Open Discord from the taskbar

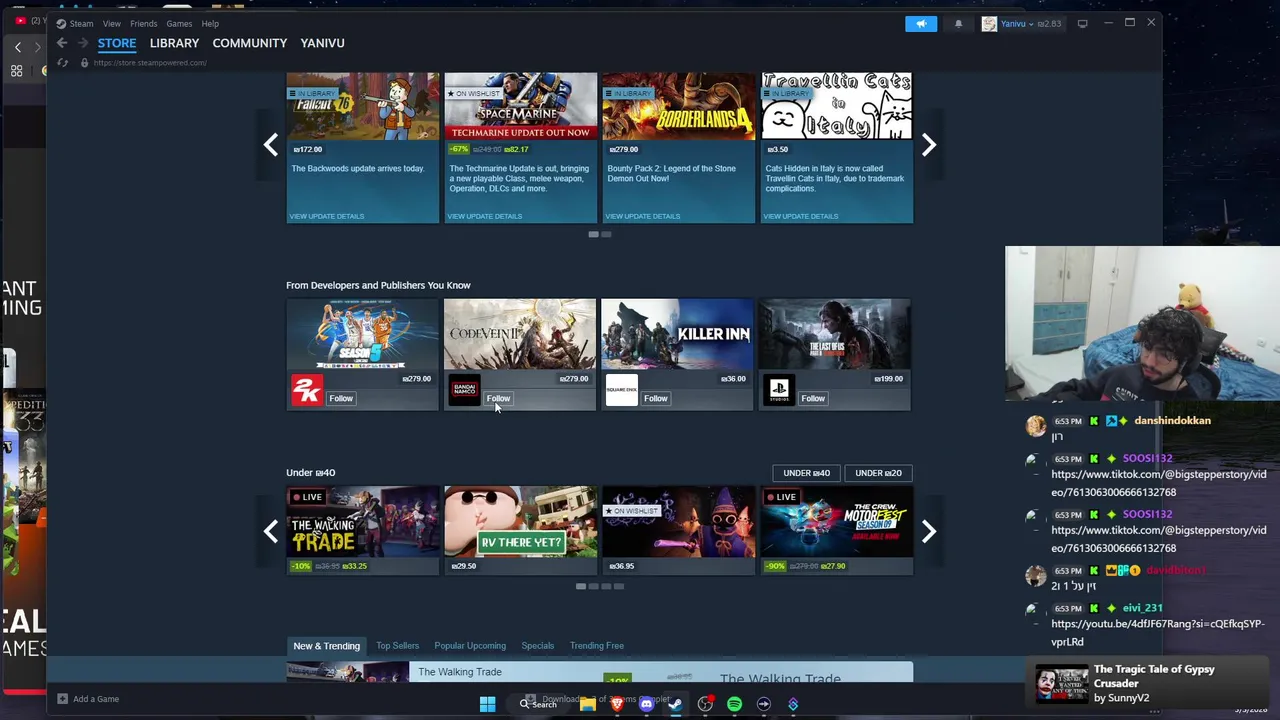coord(646,704)
